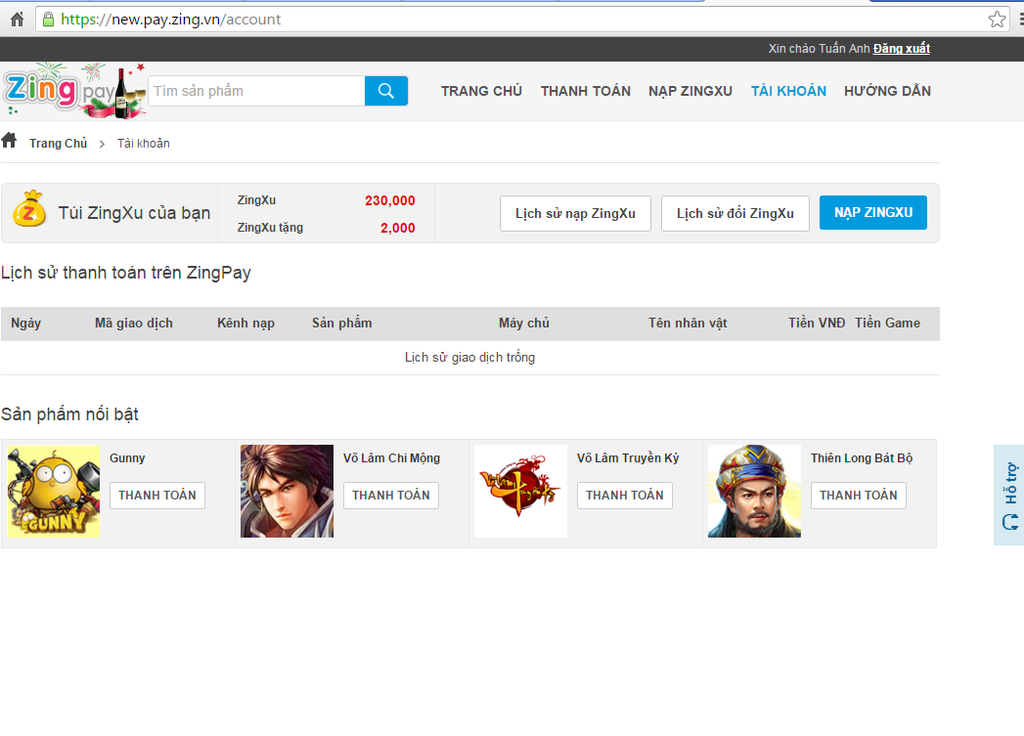1024x736 pixels.
Task: Click the Kênh nạp column header
Action: (x=246, y=323)
